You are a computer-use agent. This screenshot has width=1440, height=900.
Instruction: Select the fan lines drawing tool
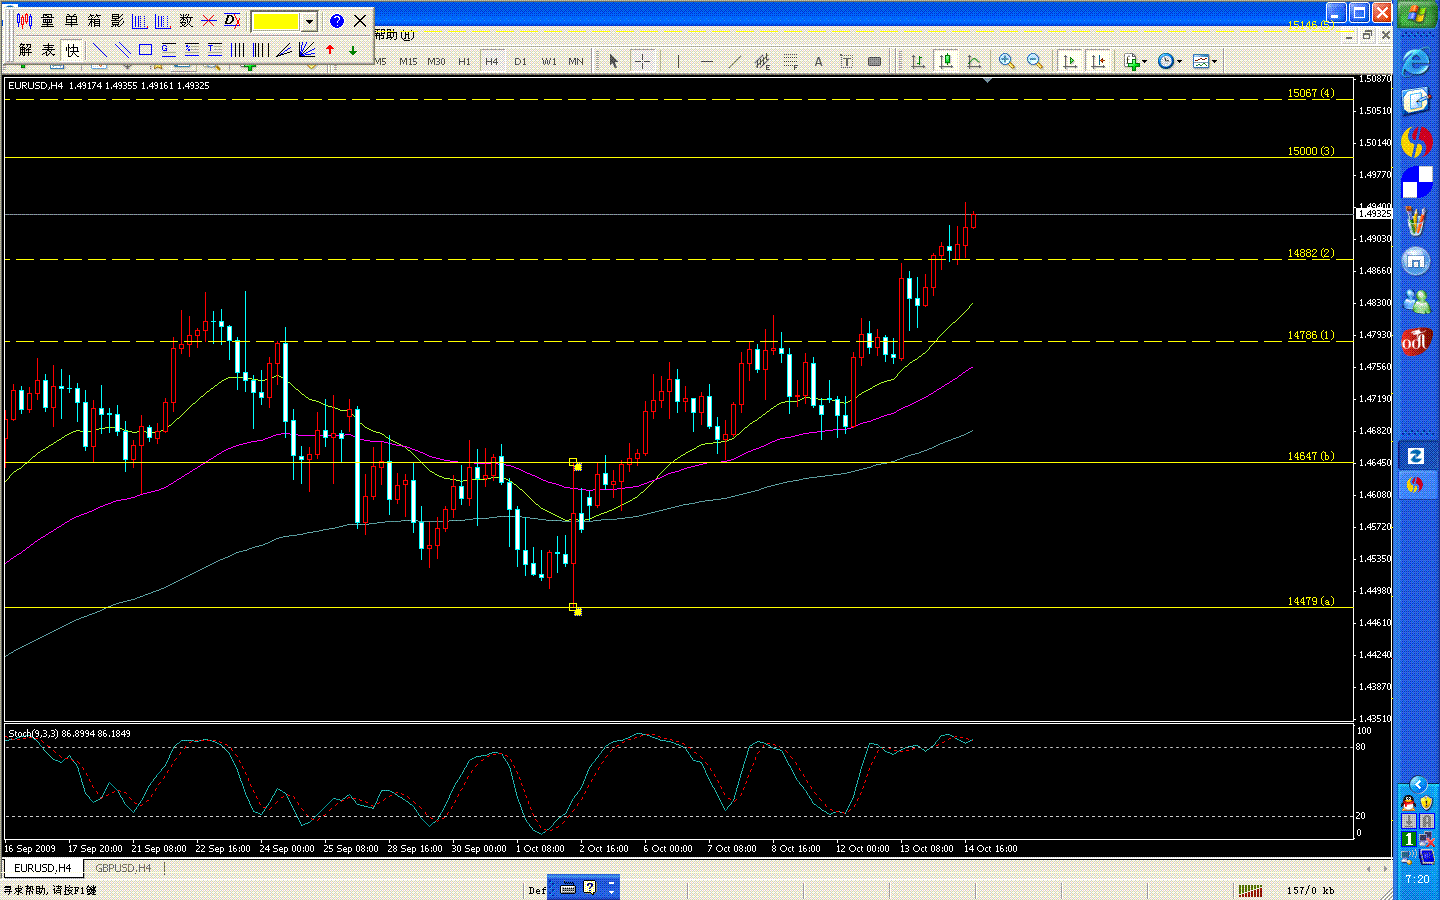click(x=306, y=50)
